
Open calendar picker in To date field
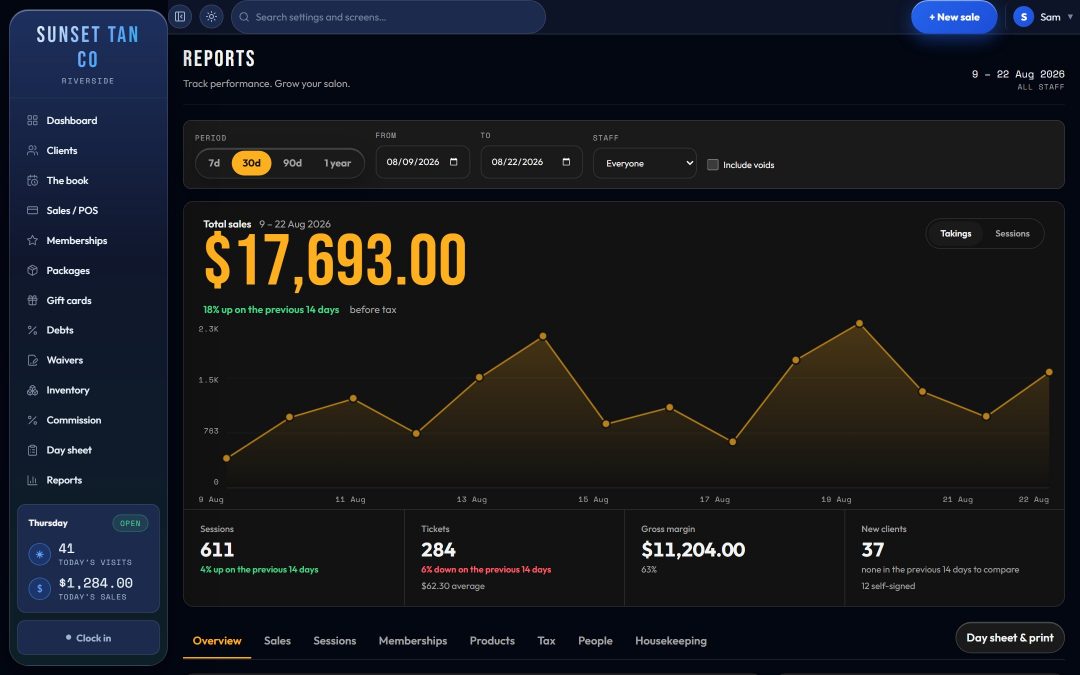coord(566,162)
